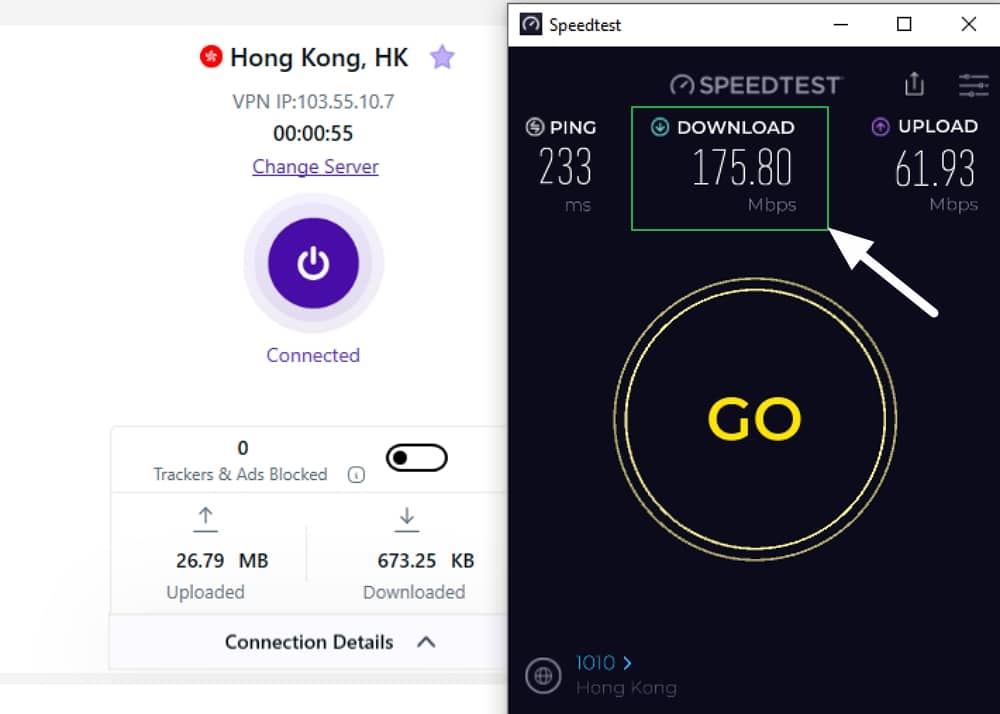
Task: Click the ping icon next to PING
Action: 534,127
